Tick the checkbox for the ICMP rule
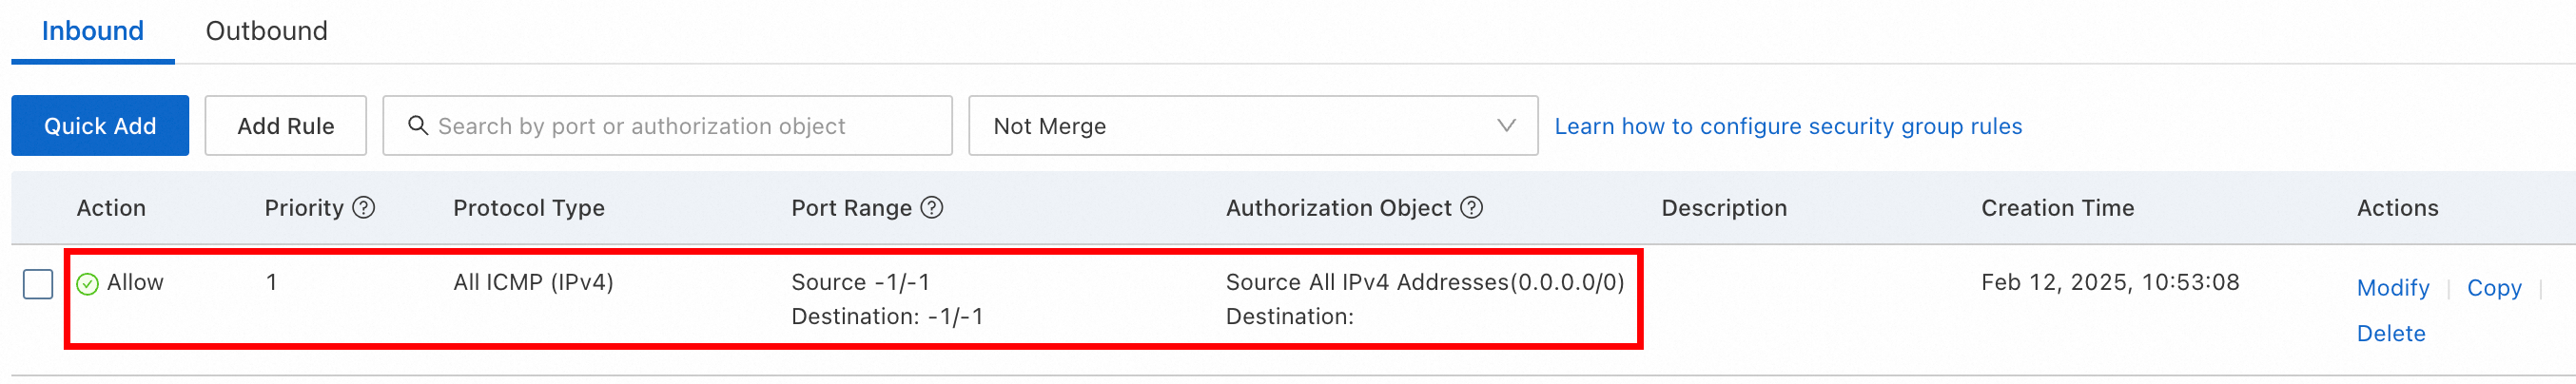Viewport: 2576px width, 384px height. click(x=38, y=284)
